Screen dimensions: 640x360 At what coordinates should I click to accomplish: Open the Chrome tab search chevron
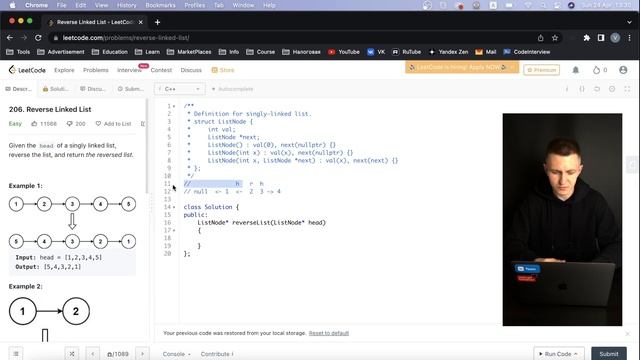pos(629,22)
